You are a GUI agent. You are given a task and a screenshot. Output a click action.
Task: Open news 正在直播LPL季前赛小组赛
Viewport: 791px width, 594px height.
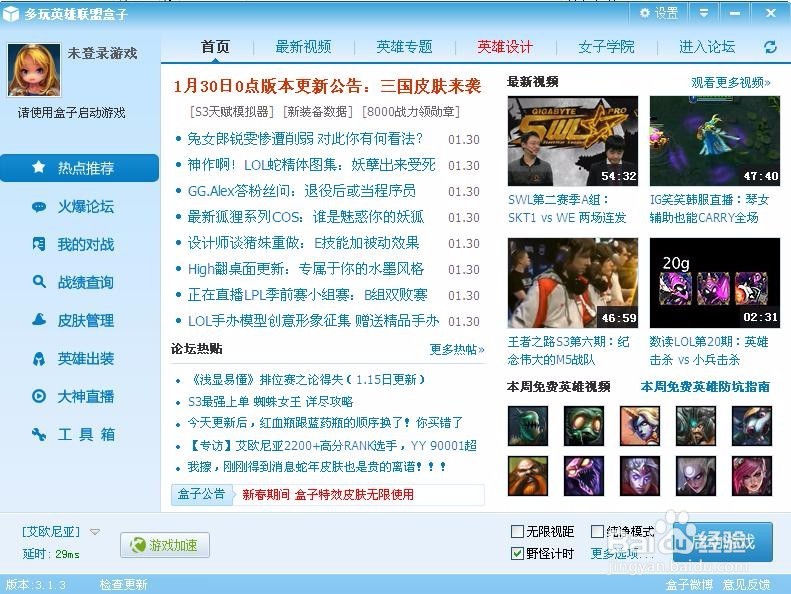307,295
